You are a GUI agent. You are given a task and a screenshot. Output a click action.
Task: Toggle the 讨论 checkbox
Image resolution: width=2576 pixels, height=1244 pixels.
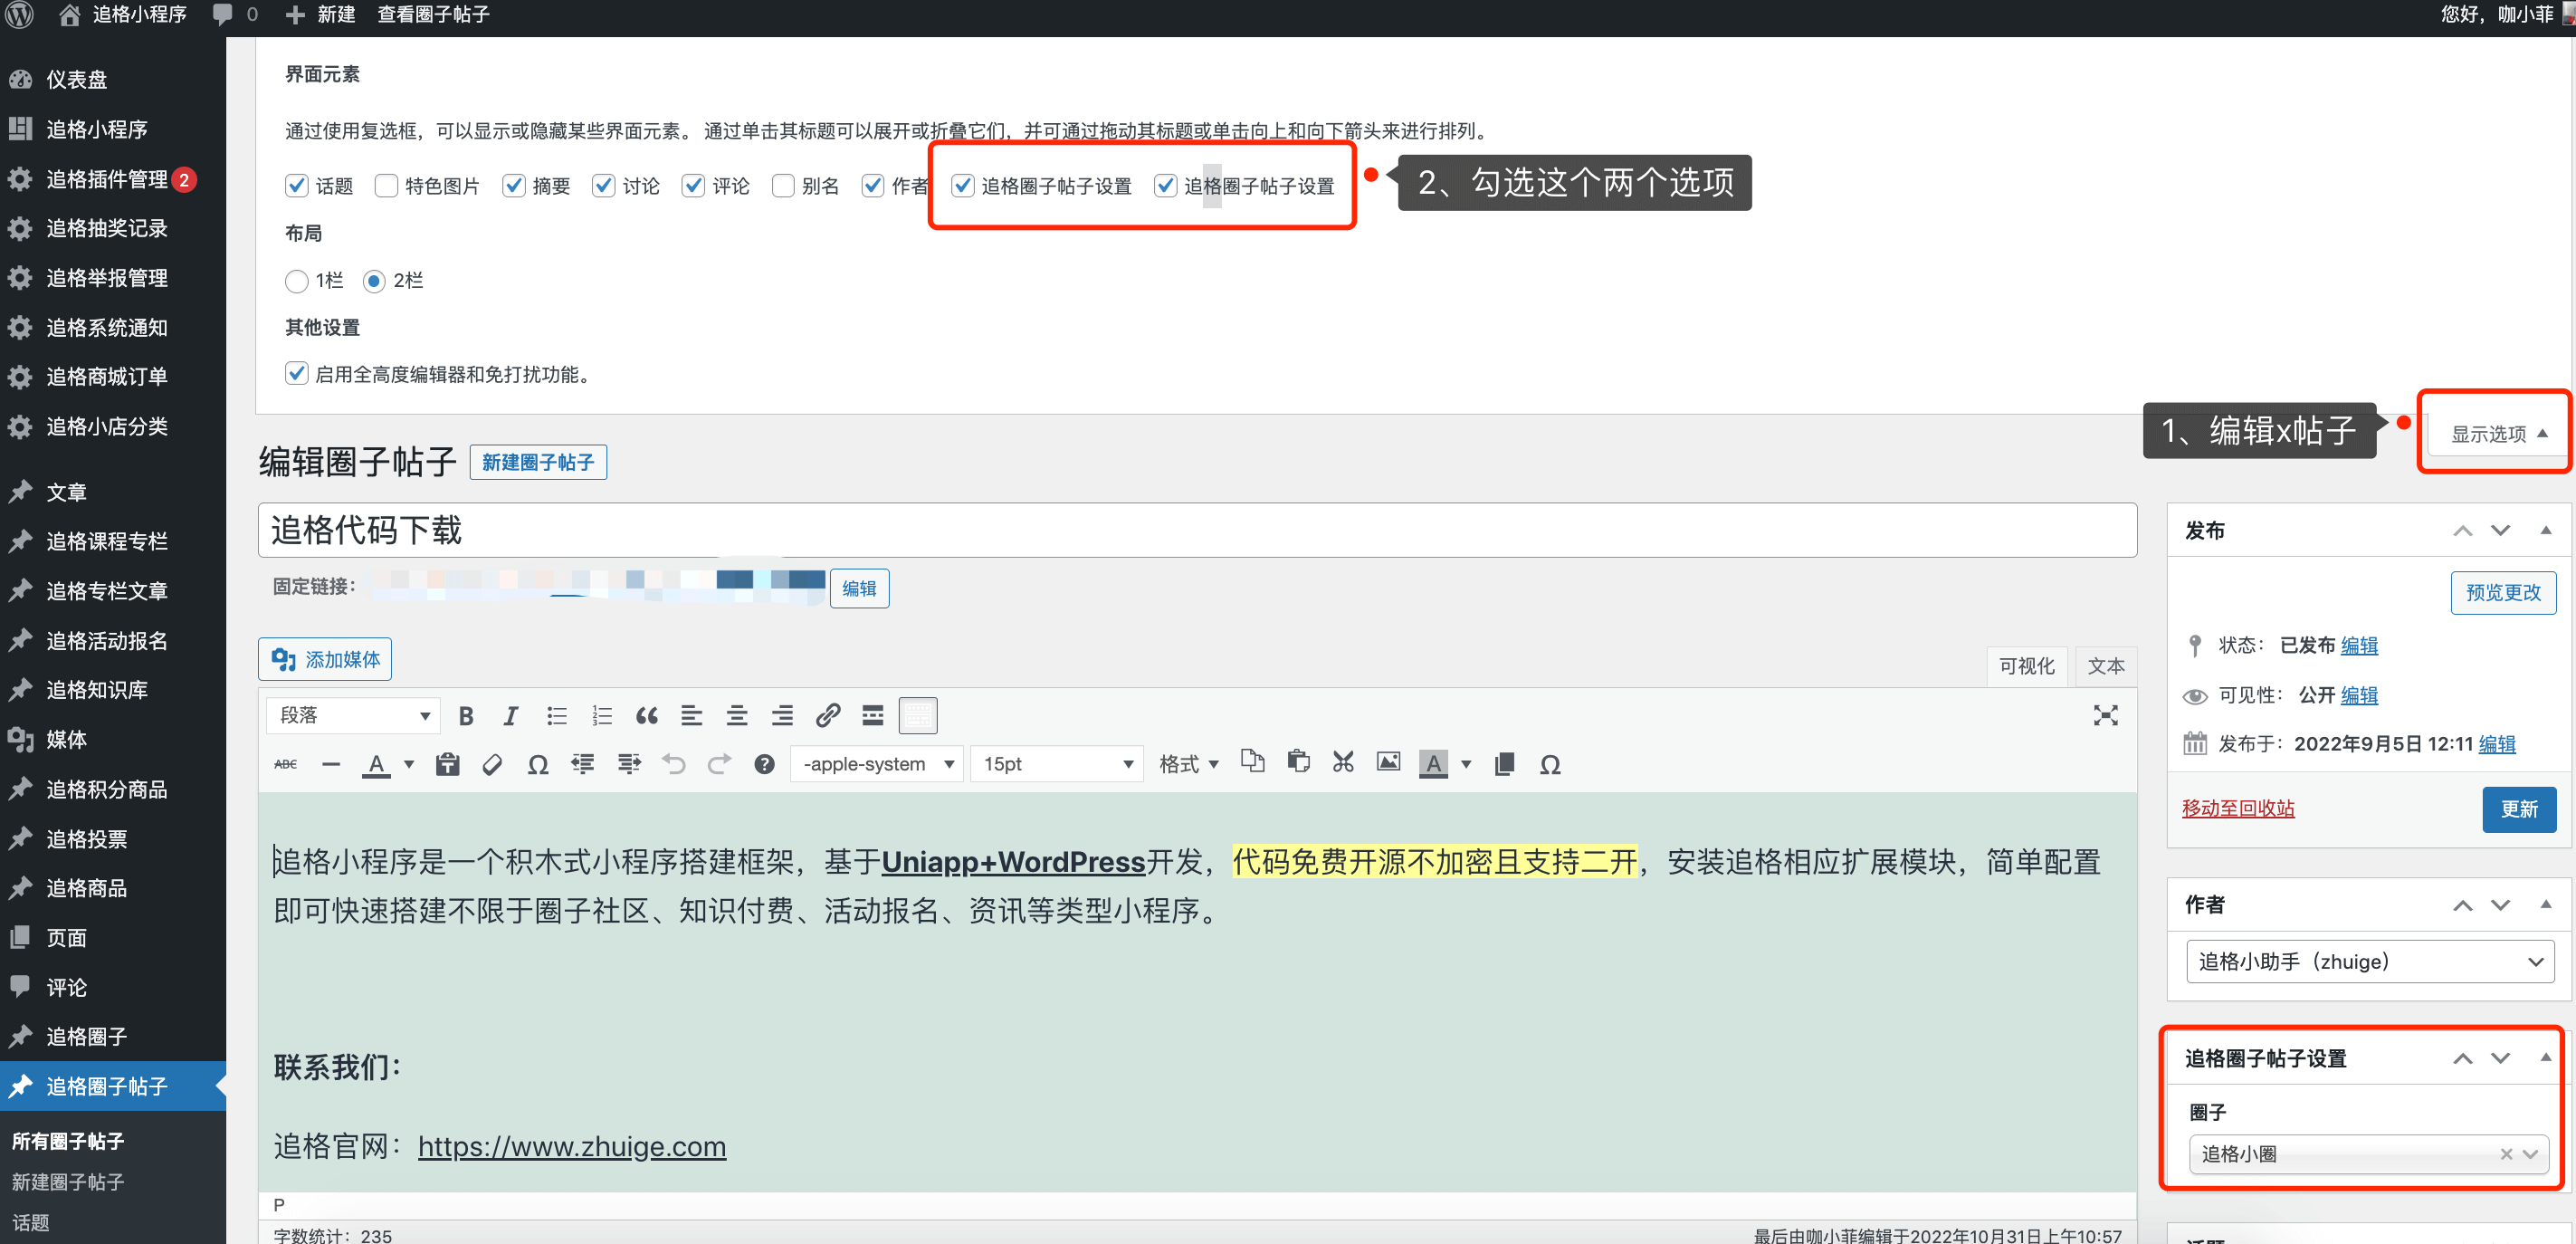click(x=603, y=186)
